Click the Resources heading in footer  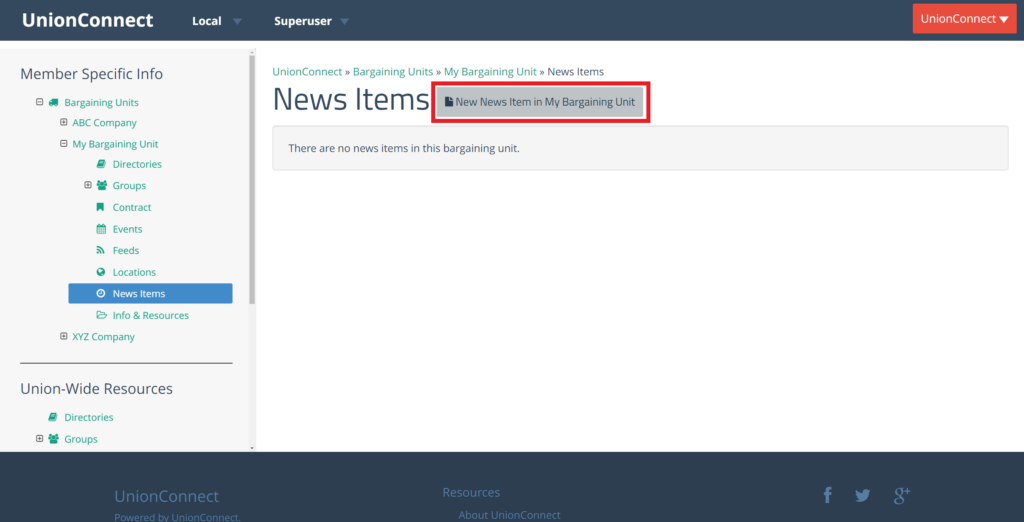pyautogui.click(x=472, y=492)
